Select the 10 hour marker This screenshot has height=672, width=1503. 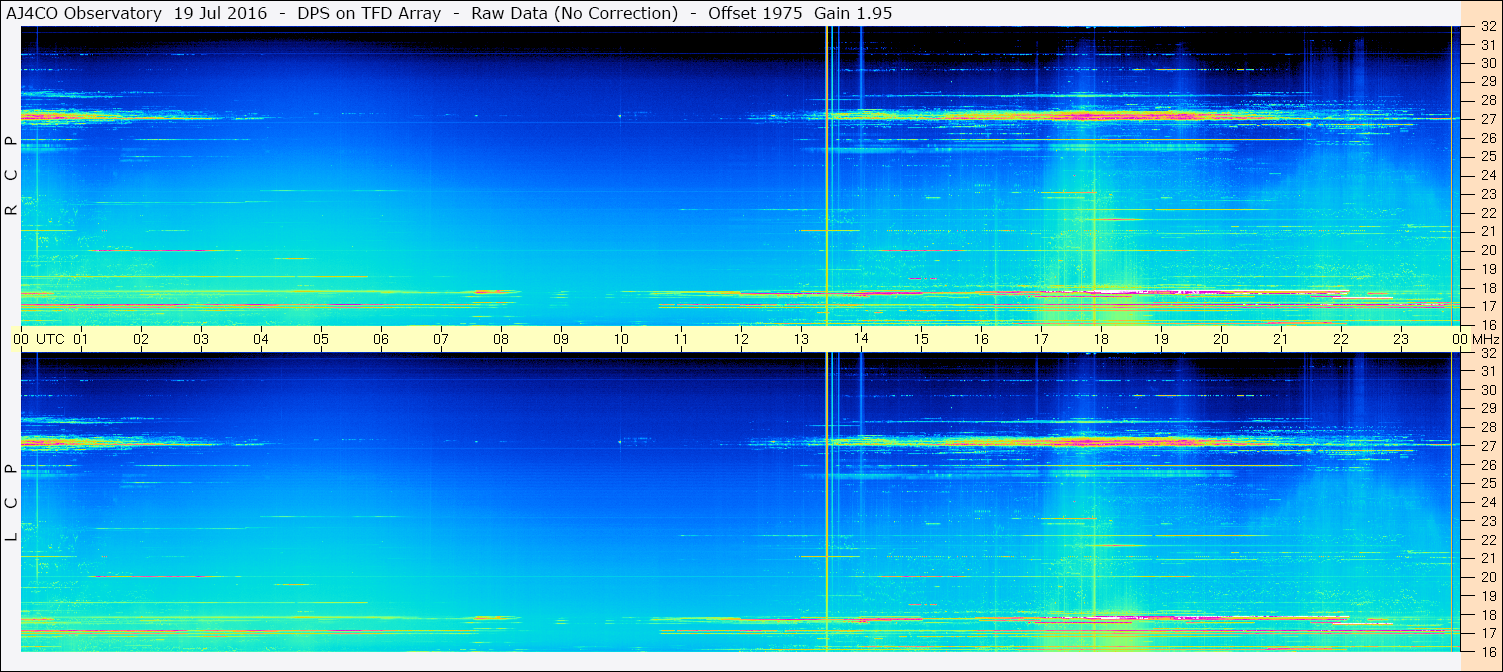click(621, 339)
